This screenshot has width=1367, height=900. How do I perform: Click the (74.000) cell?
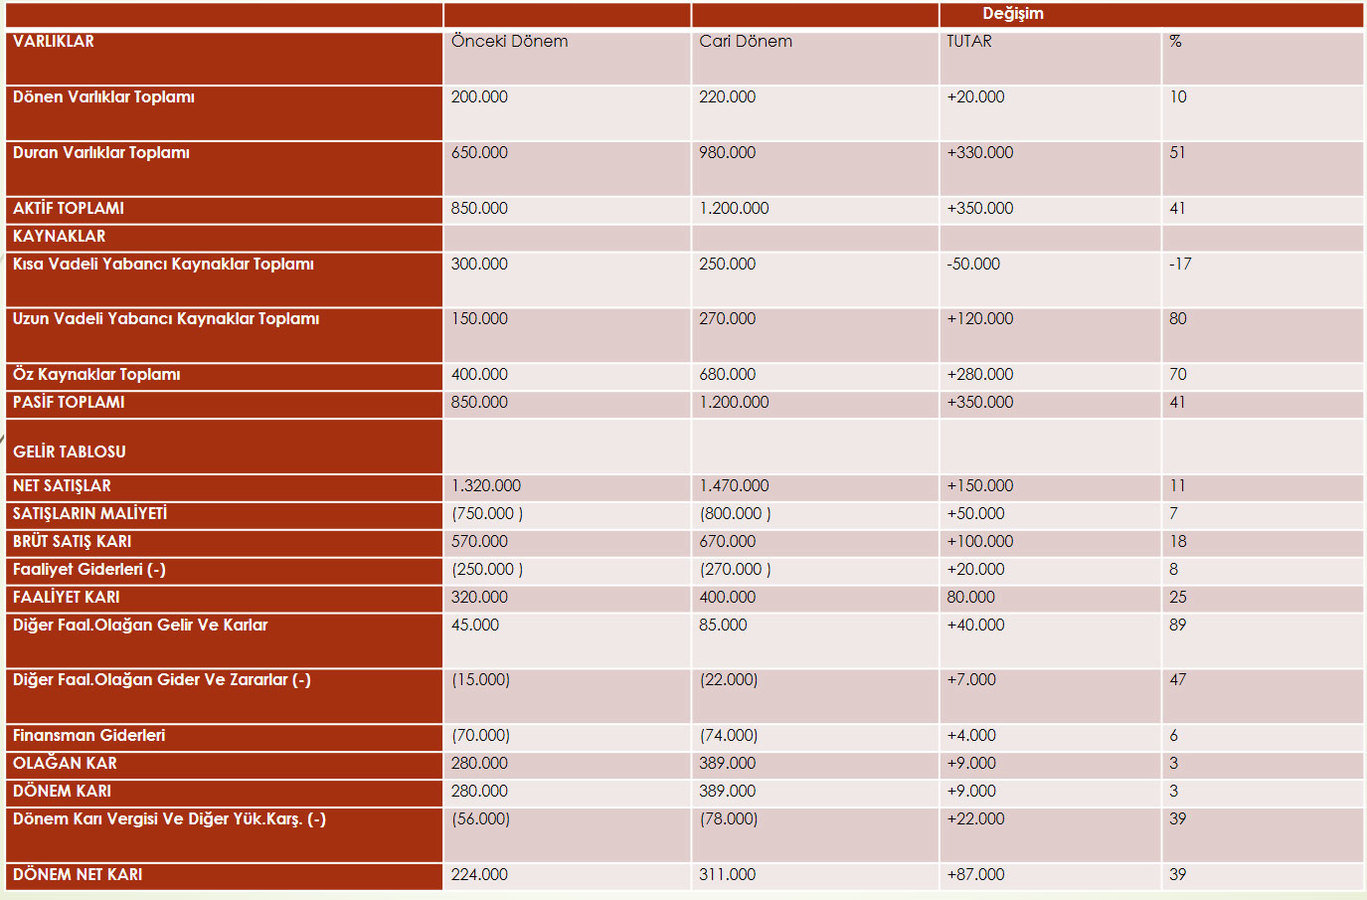point(728,736)
